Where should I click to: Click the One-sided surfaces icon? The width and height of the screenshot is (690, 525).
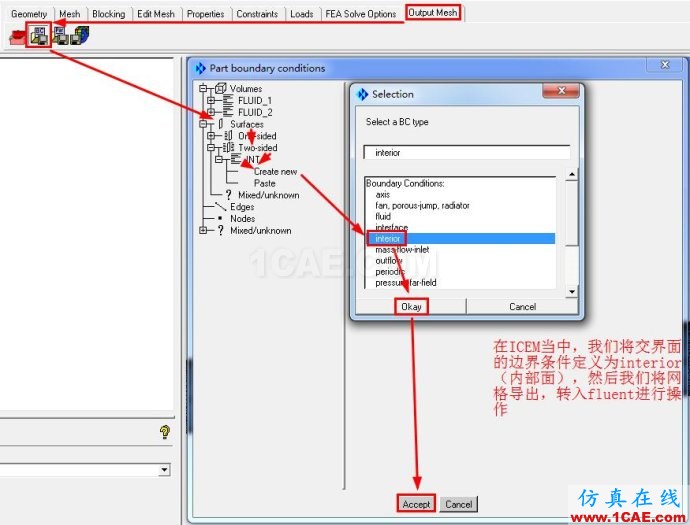(x=228, y=136)
